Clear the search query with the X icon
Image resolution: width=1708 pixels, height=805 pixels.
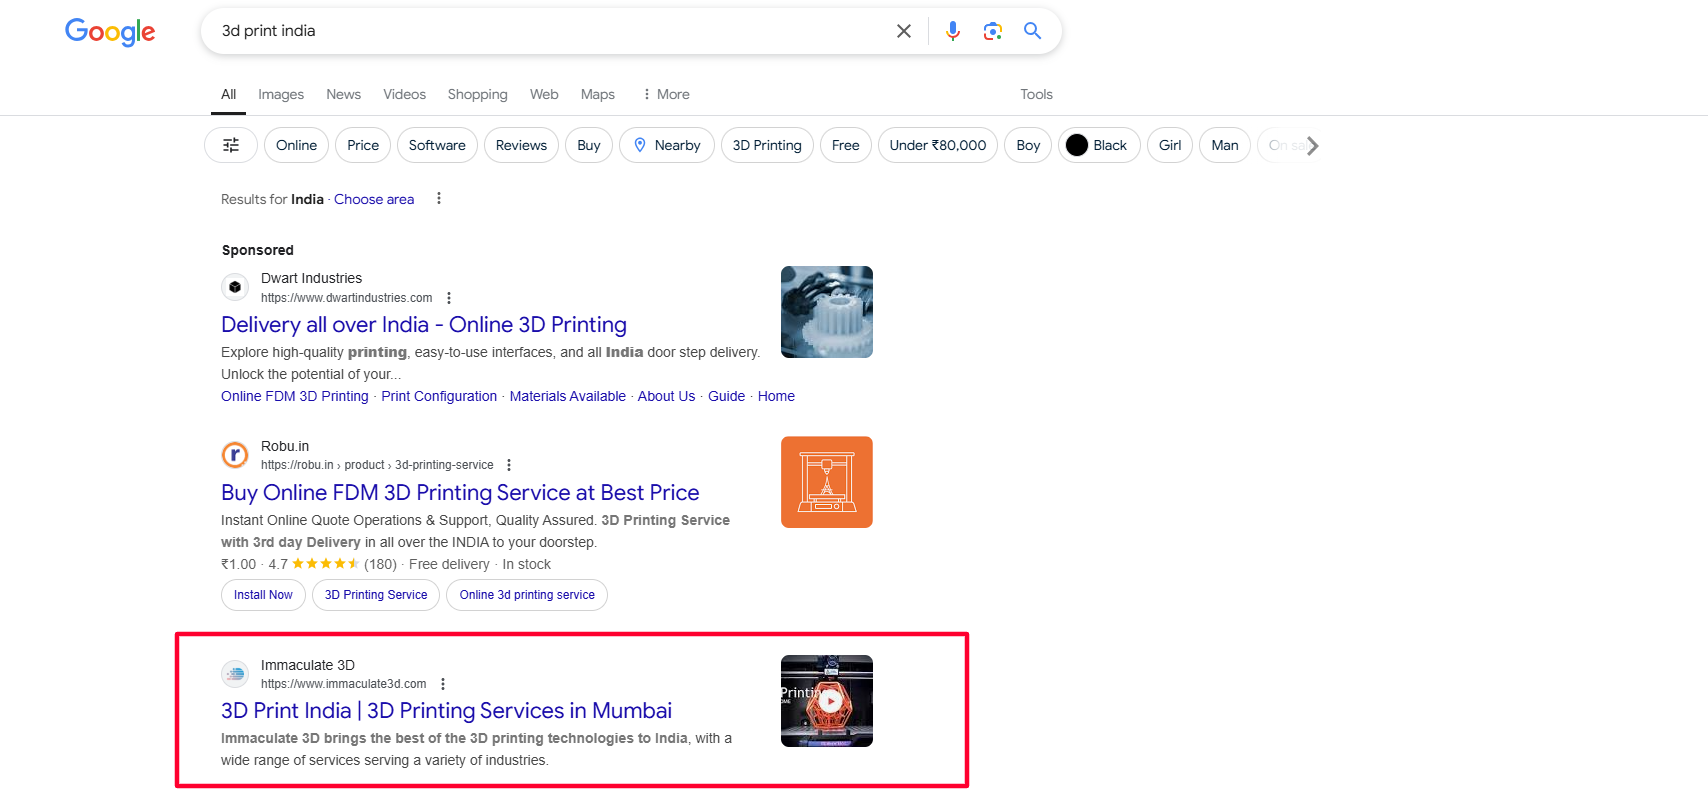point(904,31)
